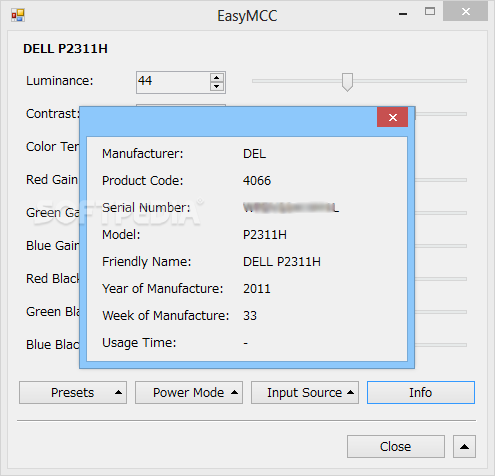Click the Usage Time label
Screen dimensions: 495x476
click(139, 343)
